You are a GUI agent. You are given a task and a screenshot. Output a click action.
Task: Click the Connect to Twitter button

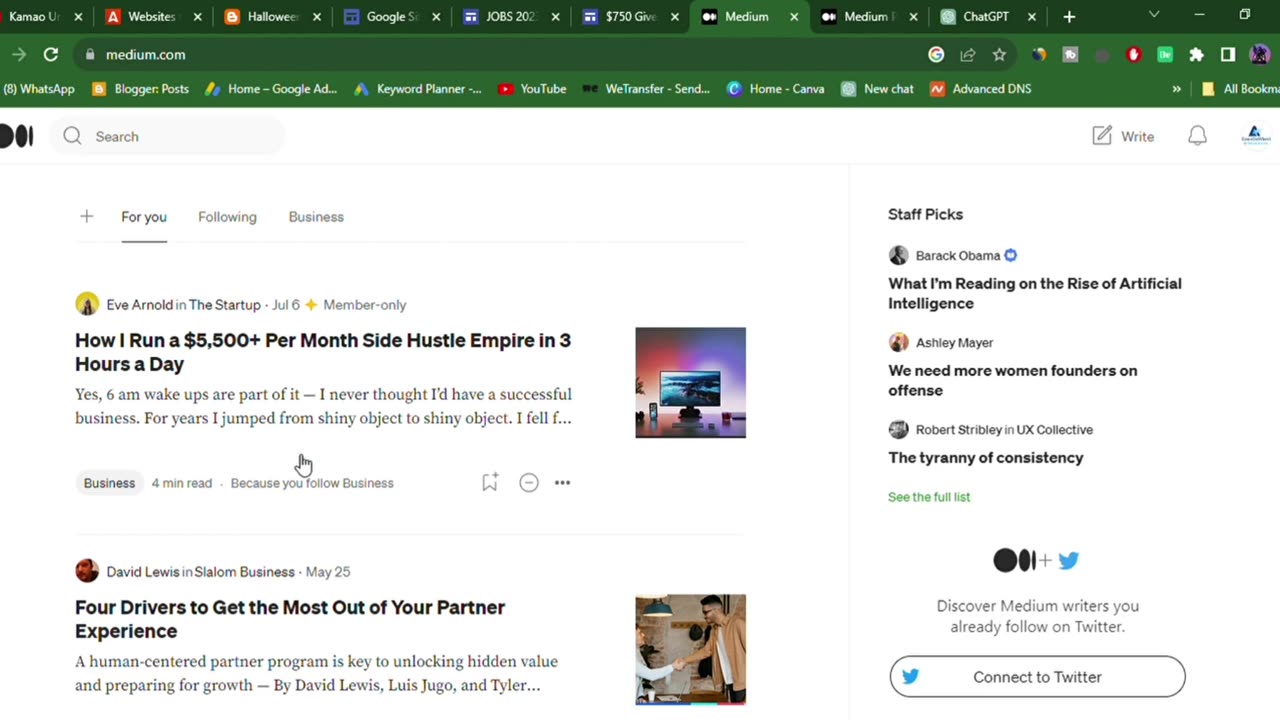(1037, 677)
